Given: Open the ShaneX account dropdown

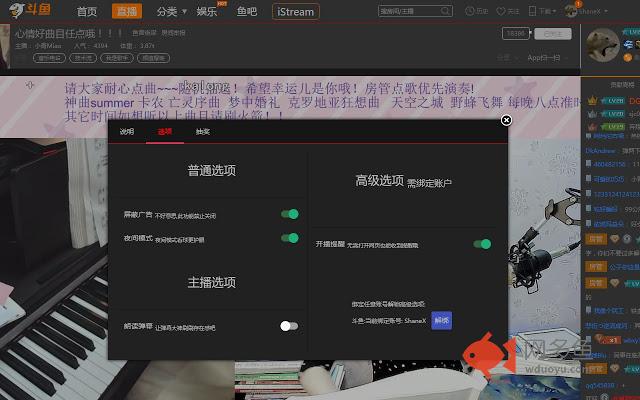Looking at the screenshot, I should click(592, 11).
